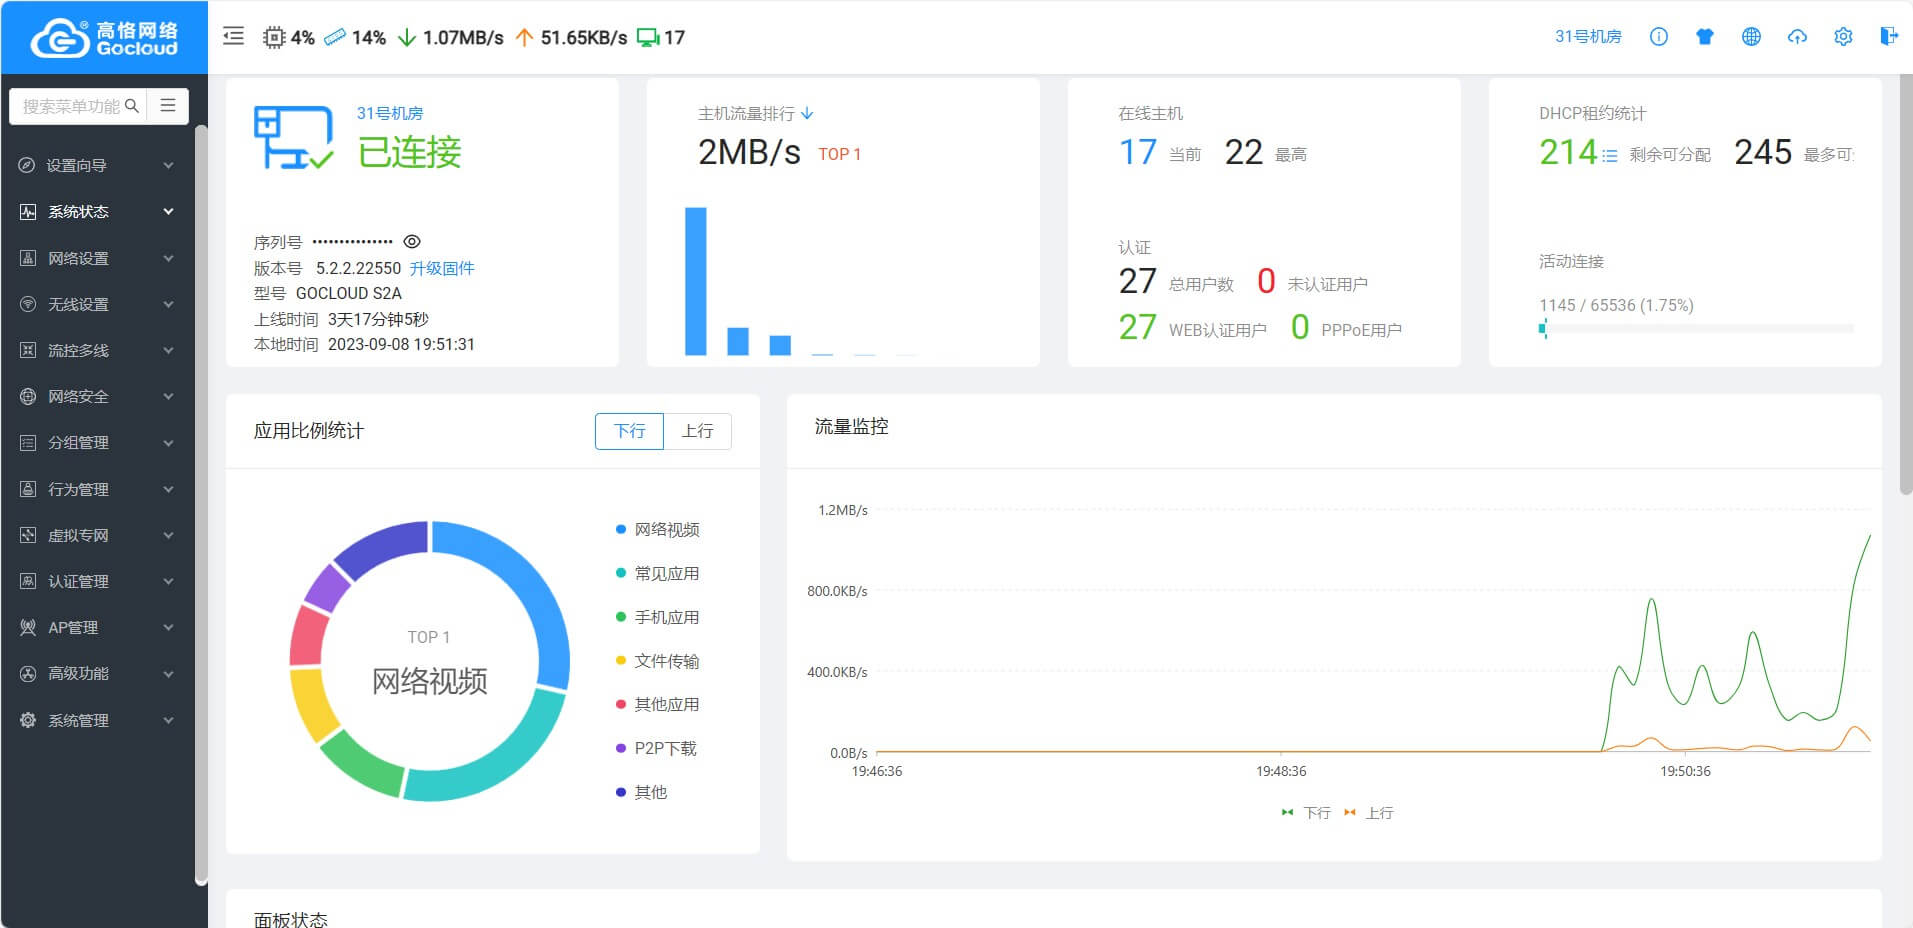
Task: Open the settings gear icon in header
Action: tap(1843, 37)
